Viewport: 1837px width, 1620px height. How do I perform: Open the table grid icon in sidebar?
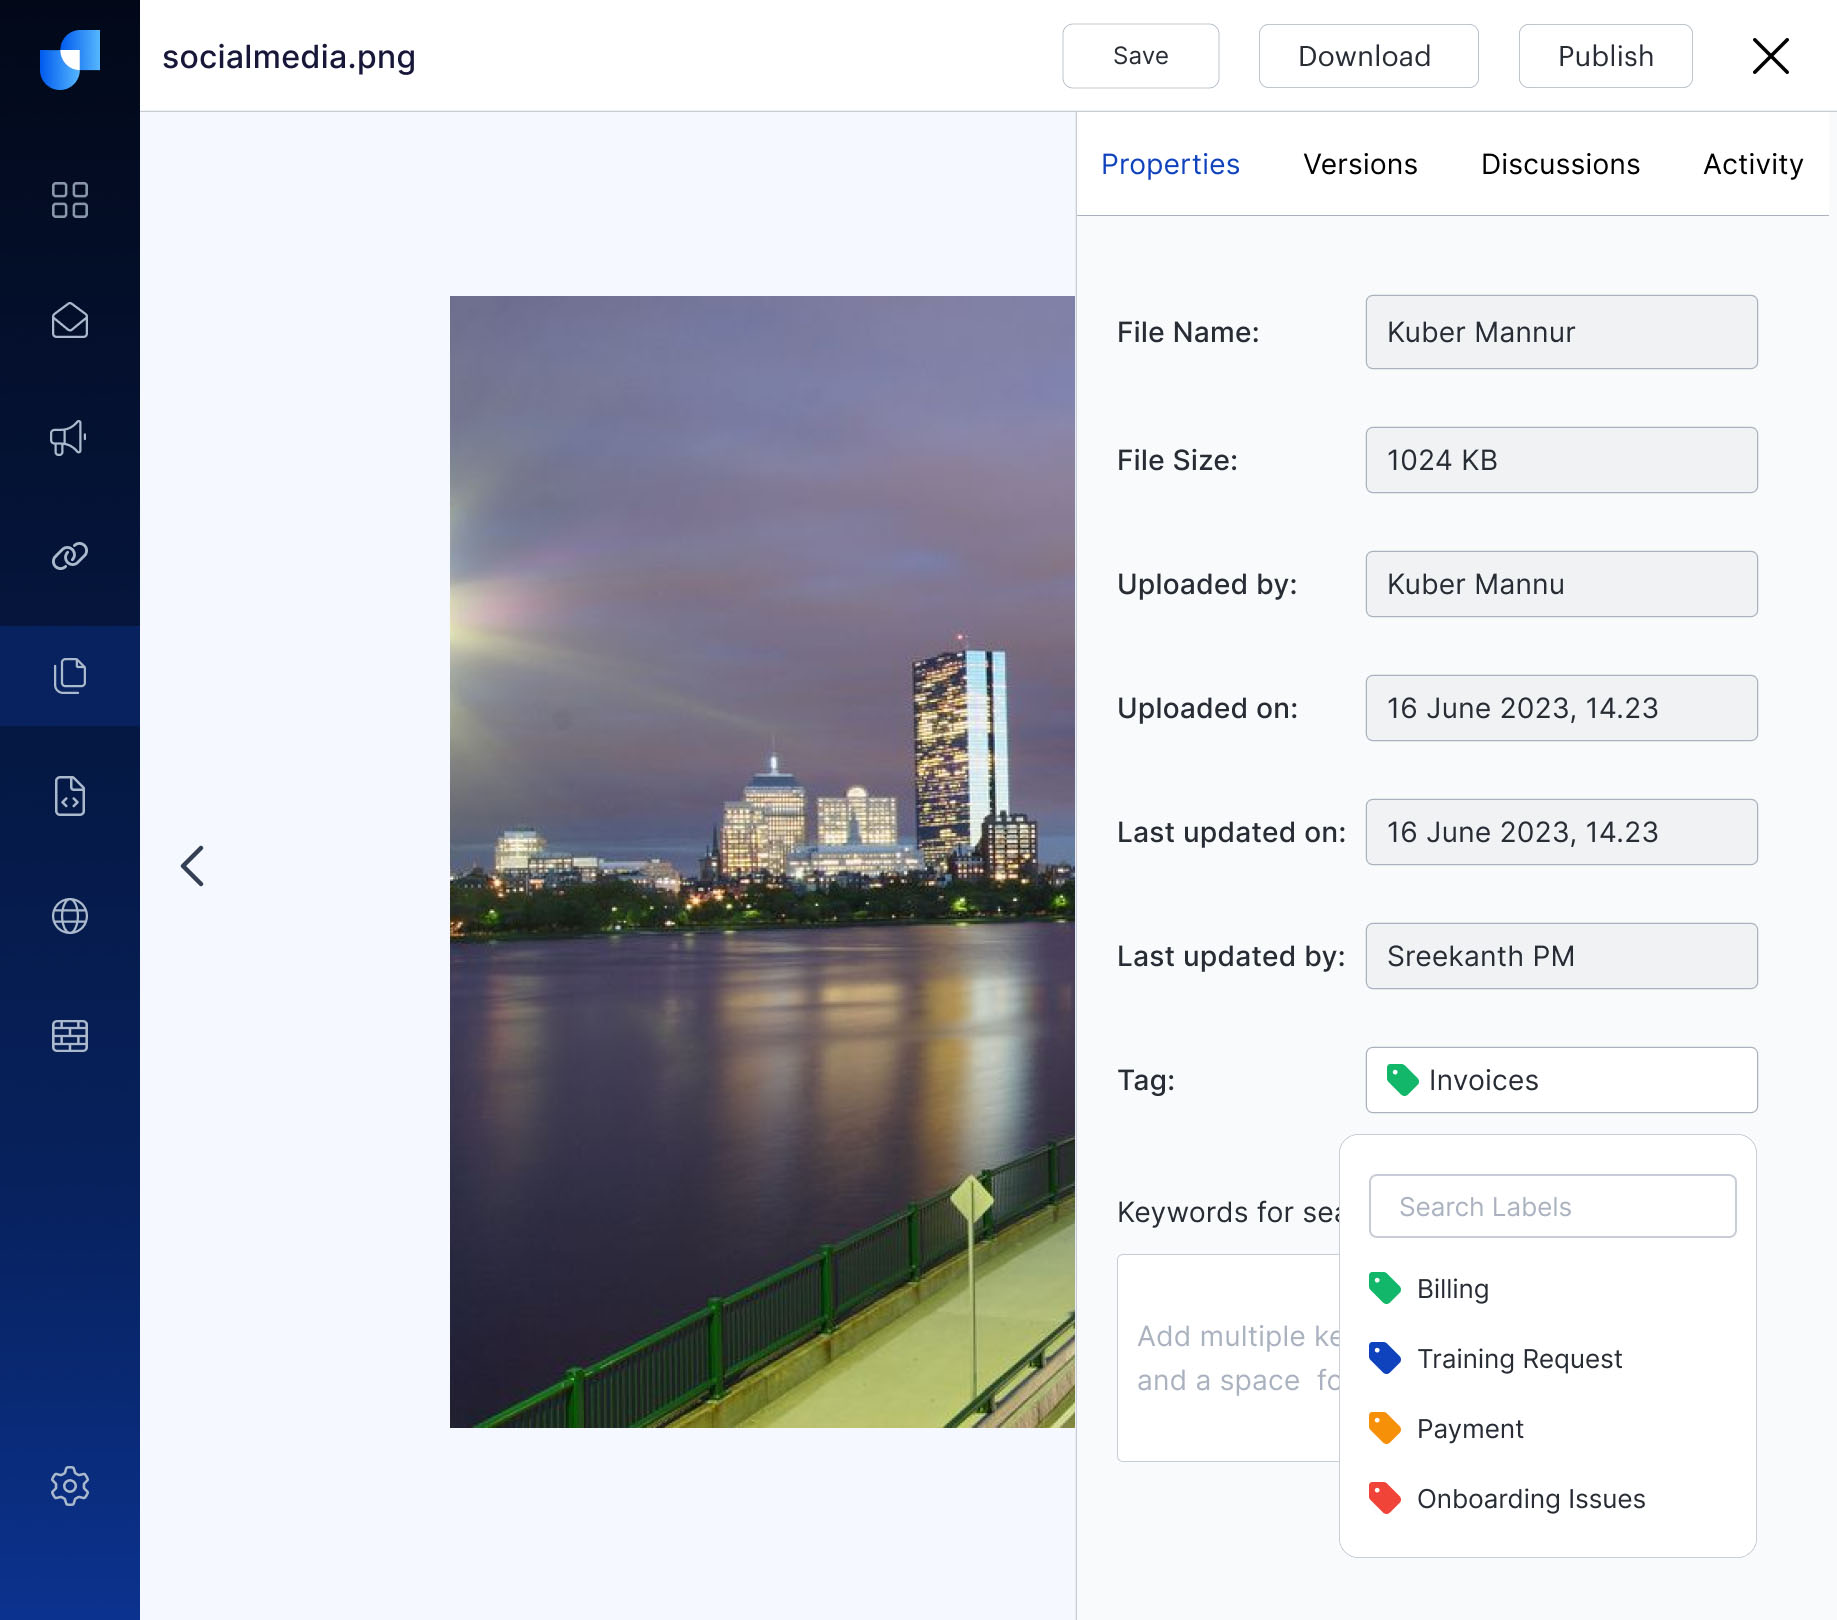(x=70, y=1036)
